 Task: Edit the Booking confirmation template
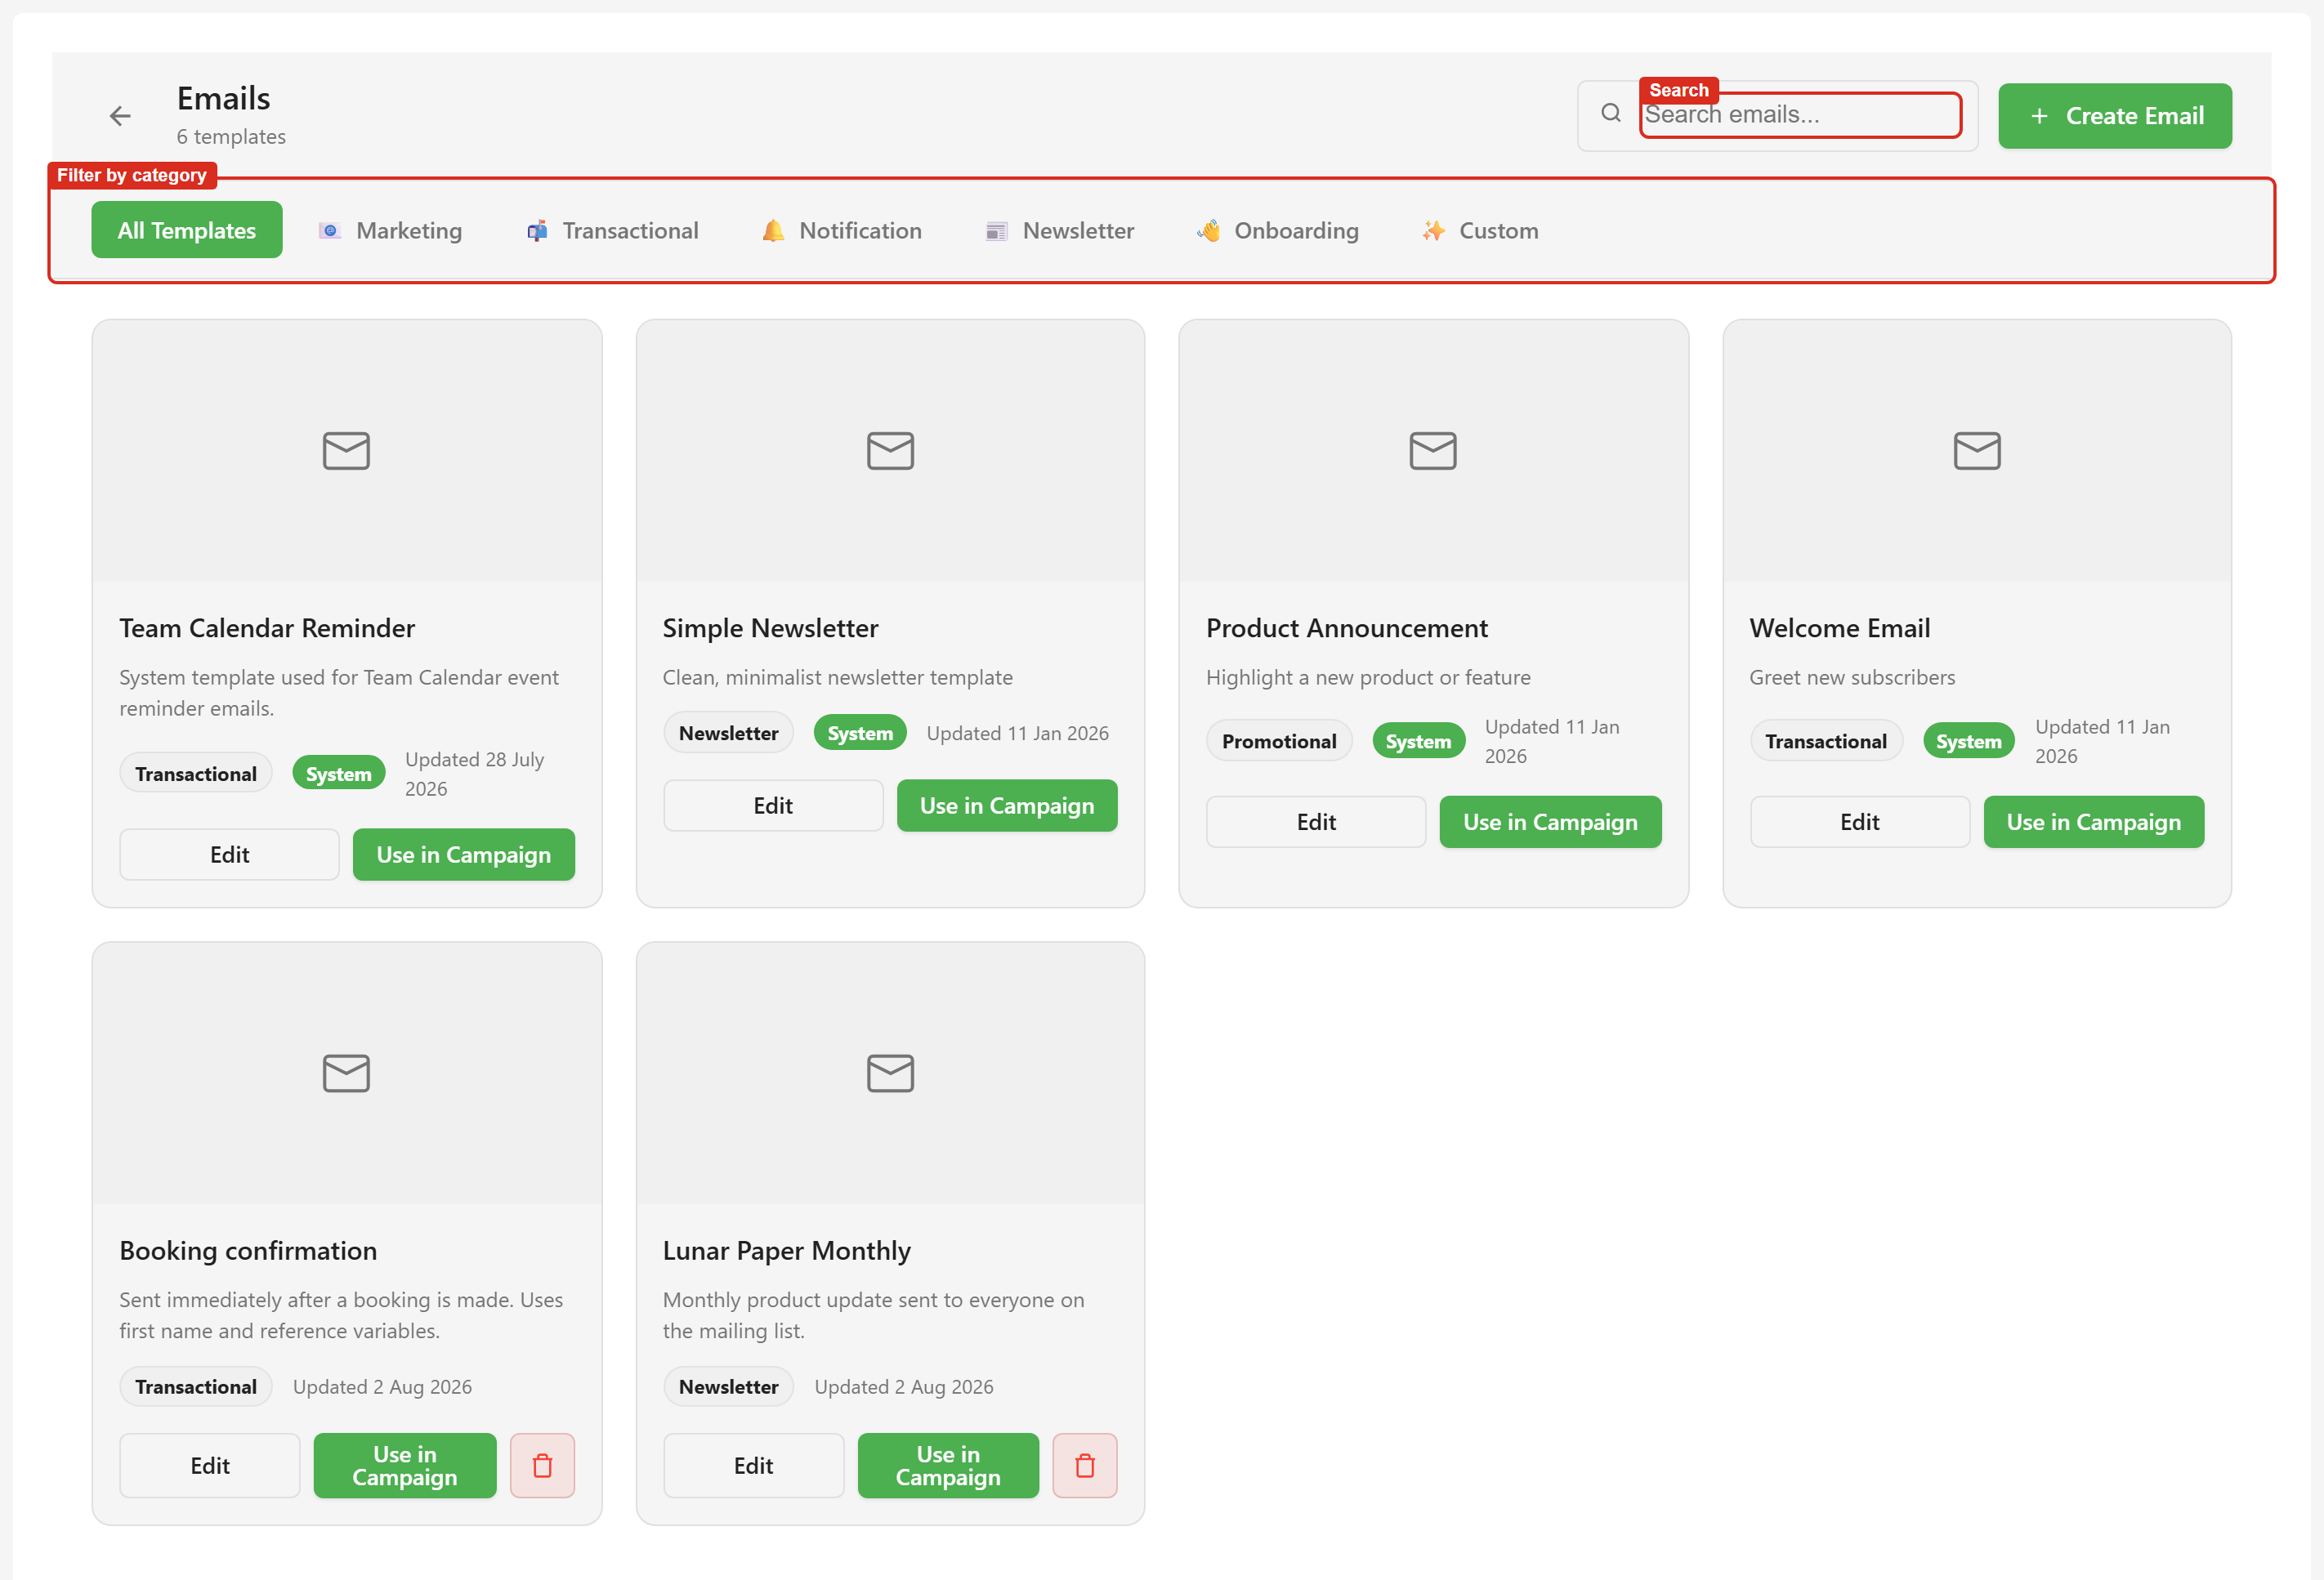click(x=210, y=1465)
